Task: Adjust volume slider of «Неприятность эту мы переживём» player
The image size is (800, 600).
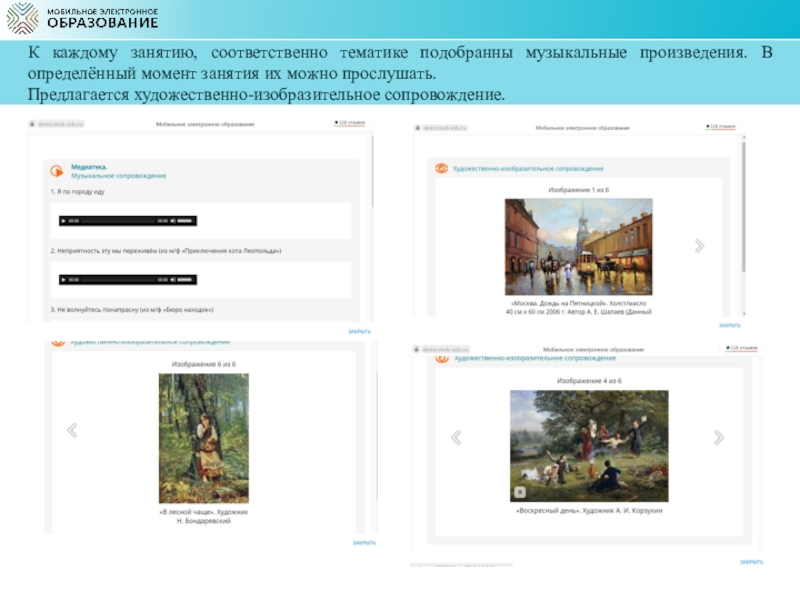Action: (x=185, y=280)
